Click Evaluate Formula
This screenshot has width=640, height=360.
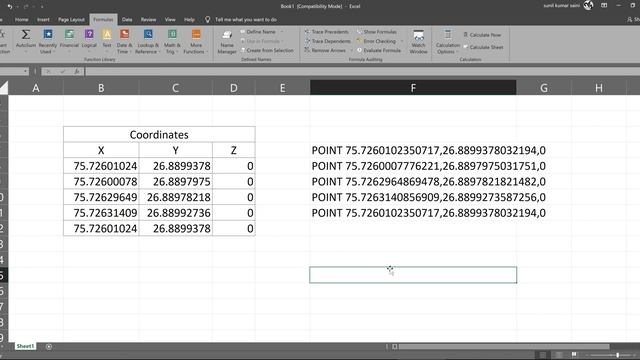(x=379, y=51)
